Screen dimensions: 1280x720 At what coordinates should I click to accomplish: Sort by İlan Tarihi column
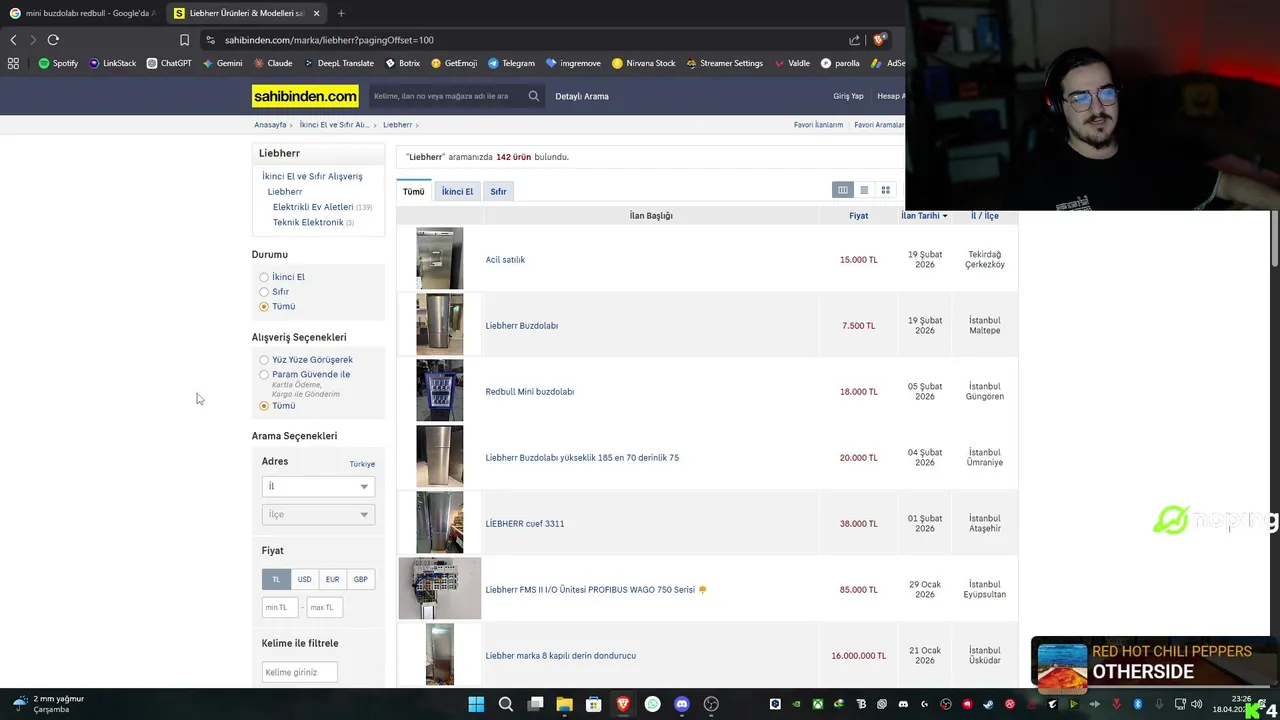pos(924,216)
